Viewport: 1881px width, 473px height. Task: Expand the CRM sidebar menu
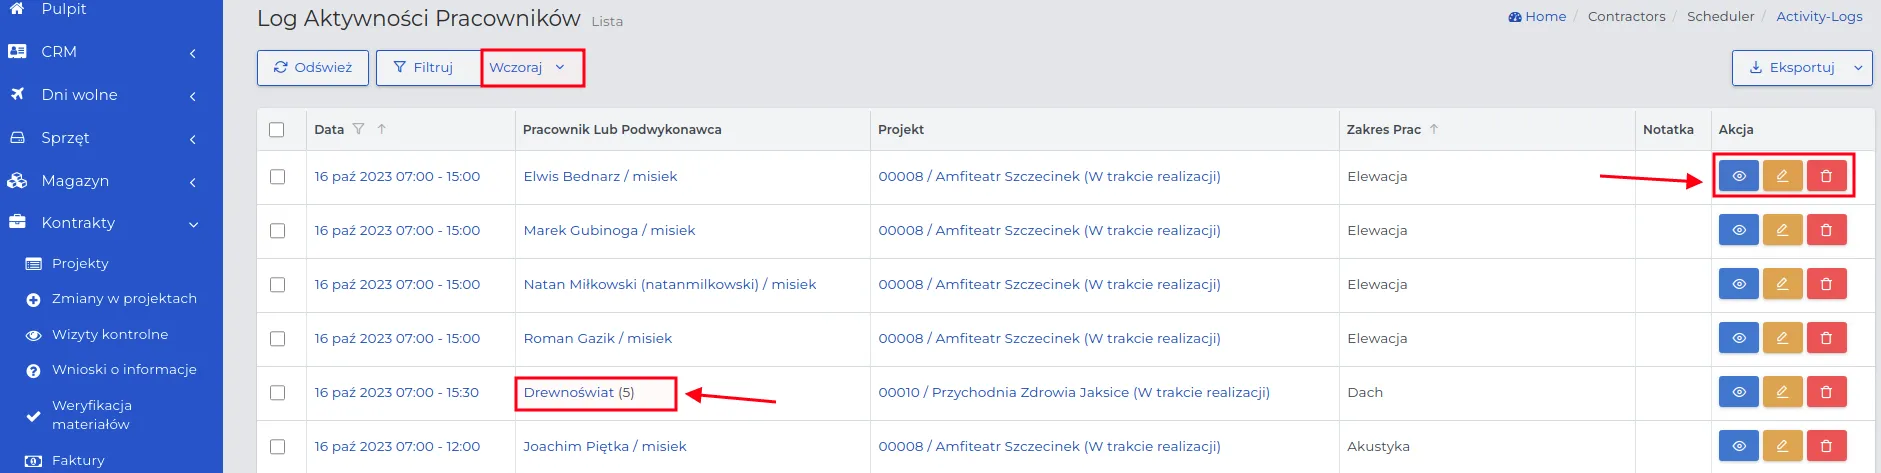[x=111, y=51]
